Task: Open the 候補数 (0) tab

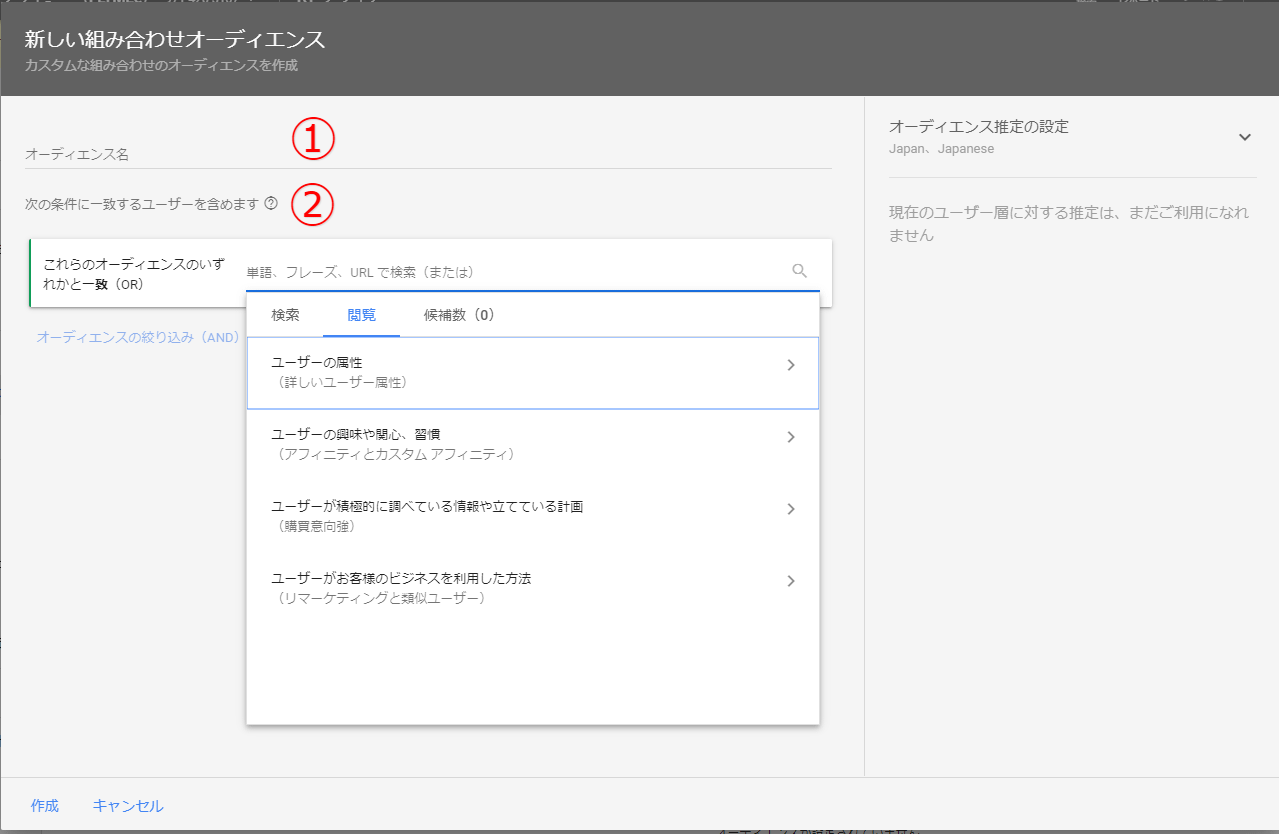Action: [x=459, y=315]
